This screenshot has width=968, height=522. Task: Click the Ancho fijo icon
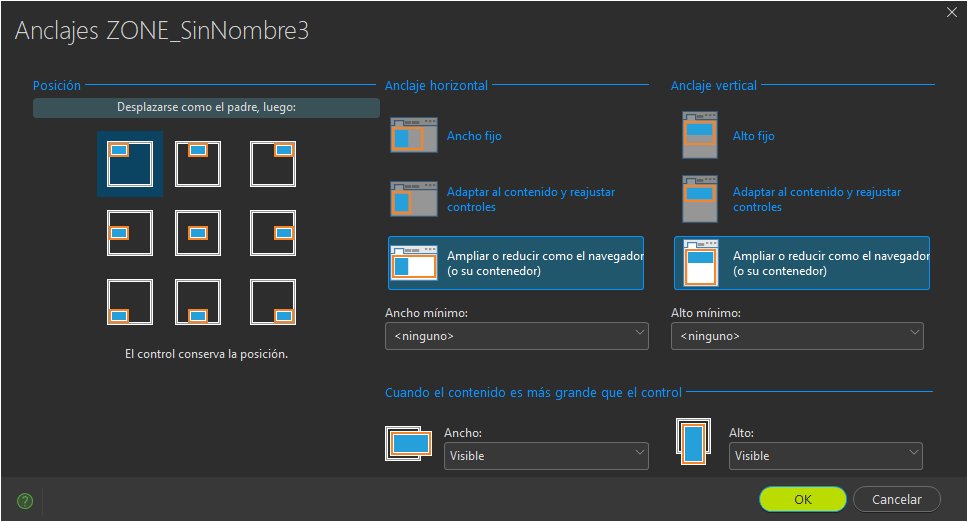point(414,135)
